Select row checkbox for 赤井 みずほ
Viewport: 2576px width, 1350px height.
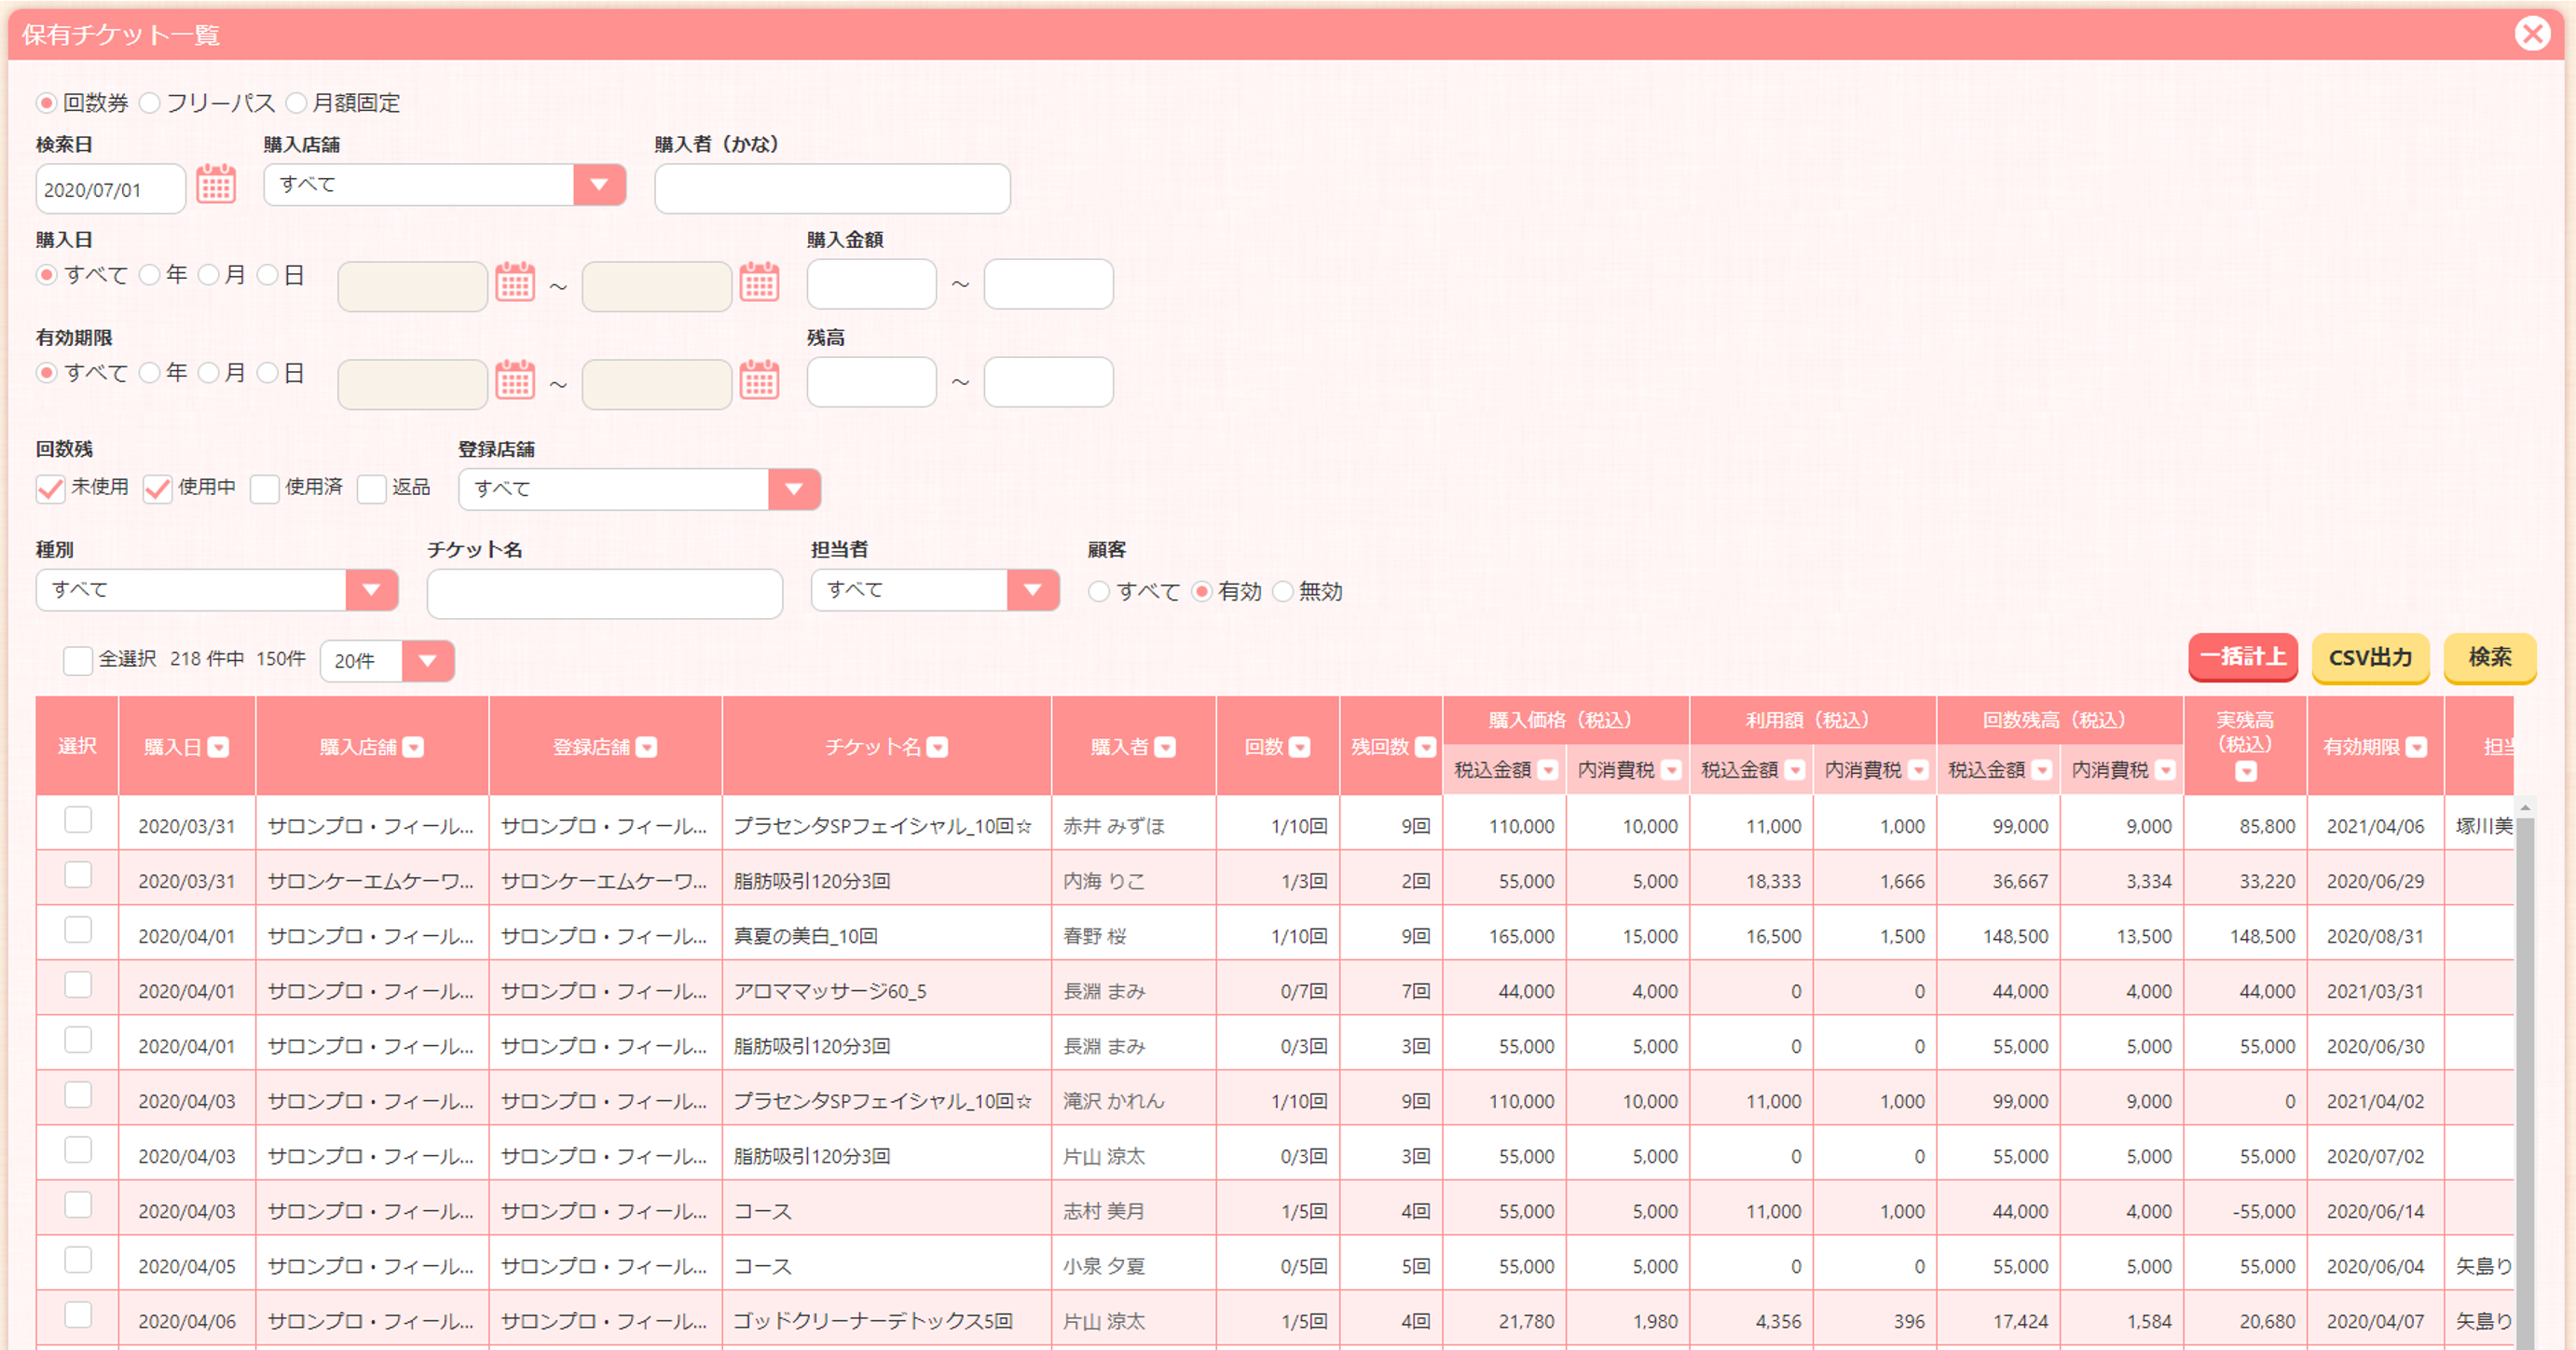click(x=77, y=820)
